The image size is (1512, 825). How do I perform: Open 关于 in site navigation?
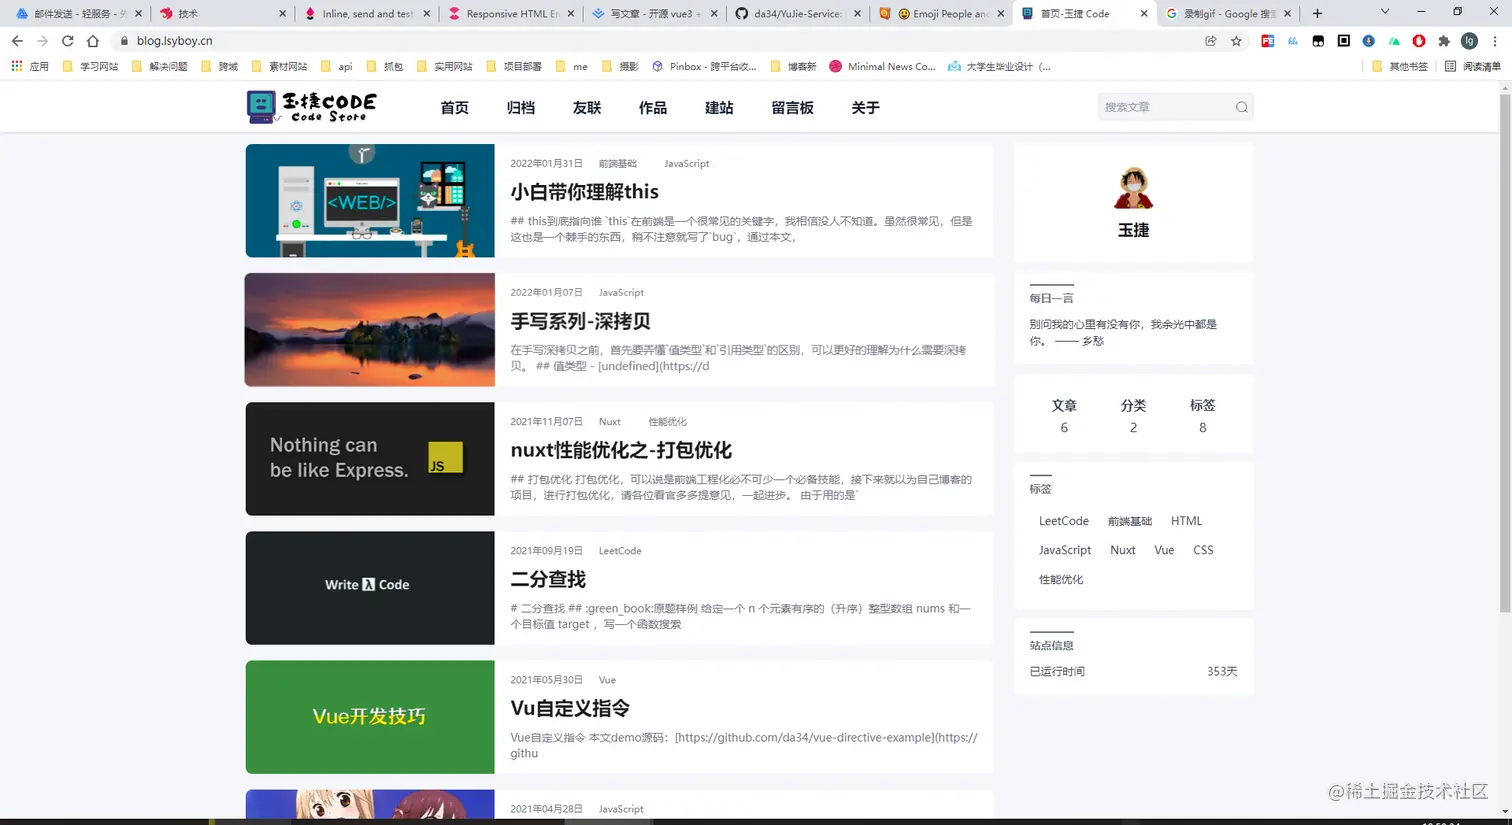[865, 108]
